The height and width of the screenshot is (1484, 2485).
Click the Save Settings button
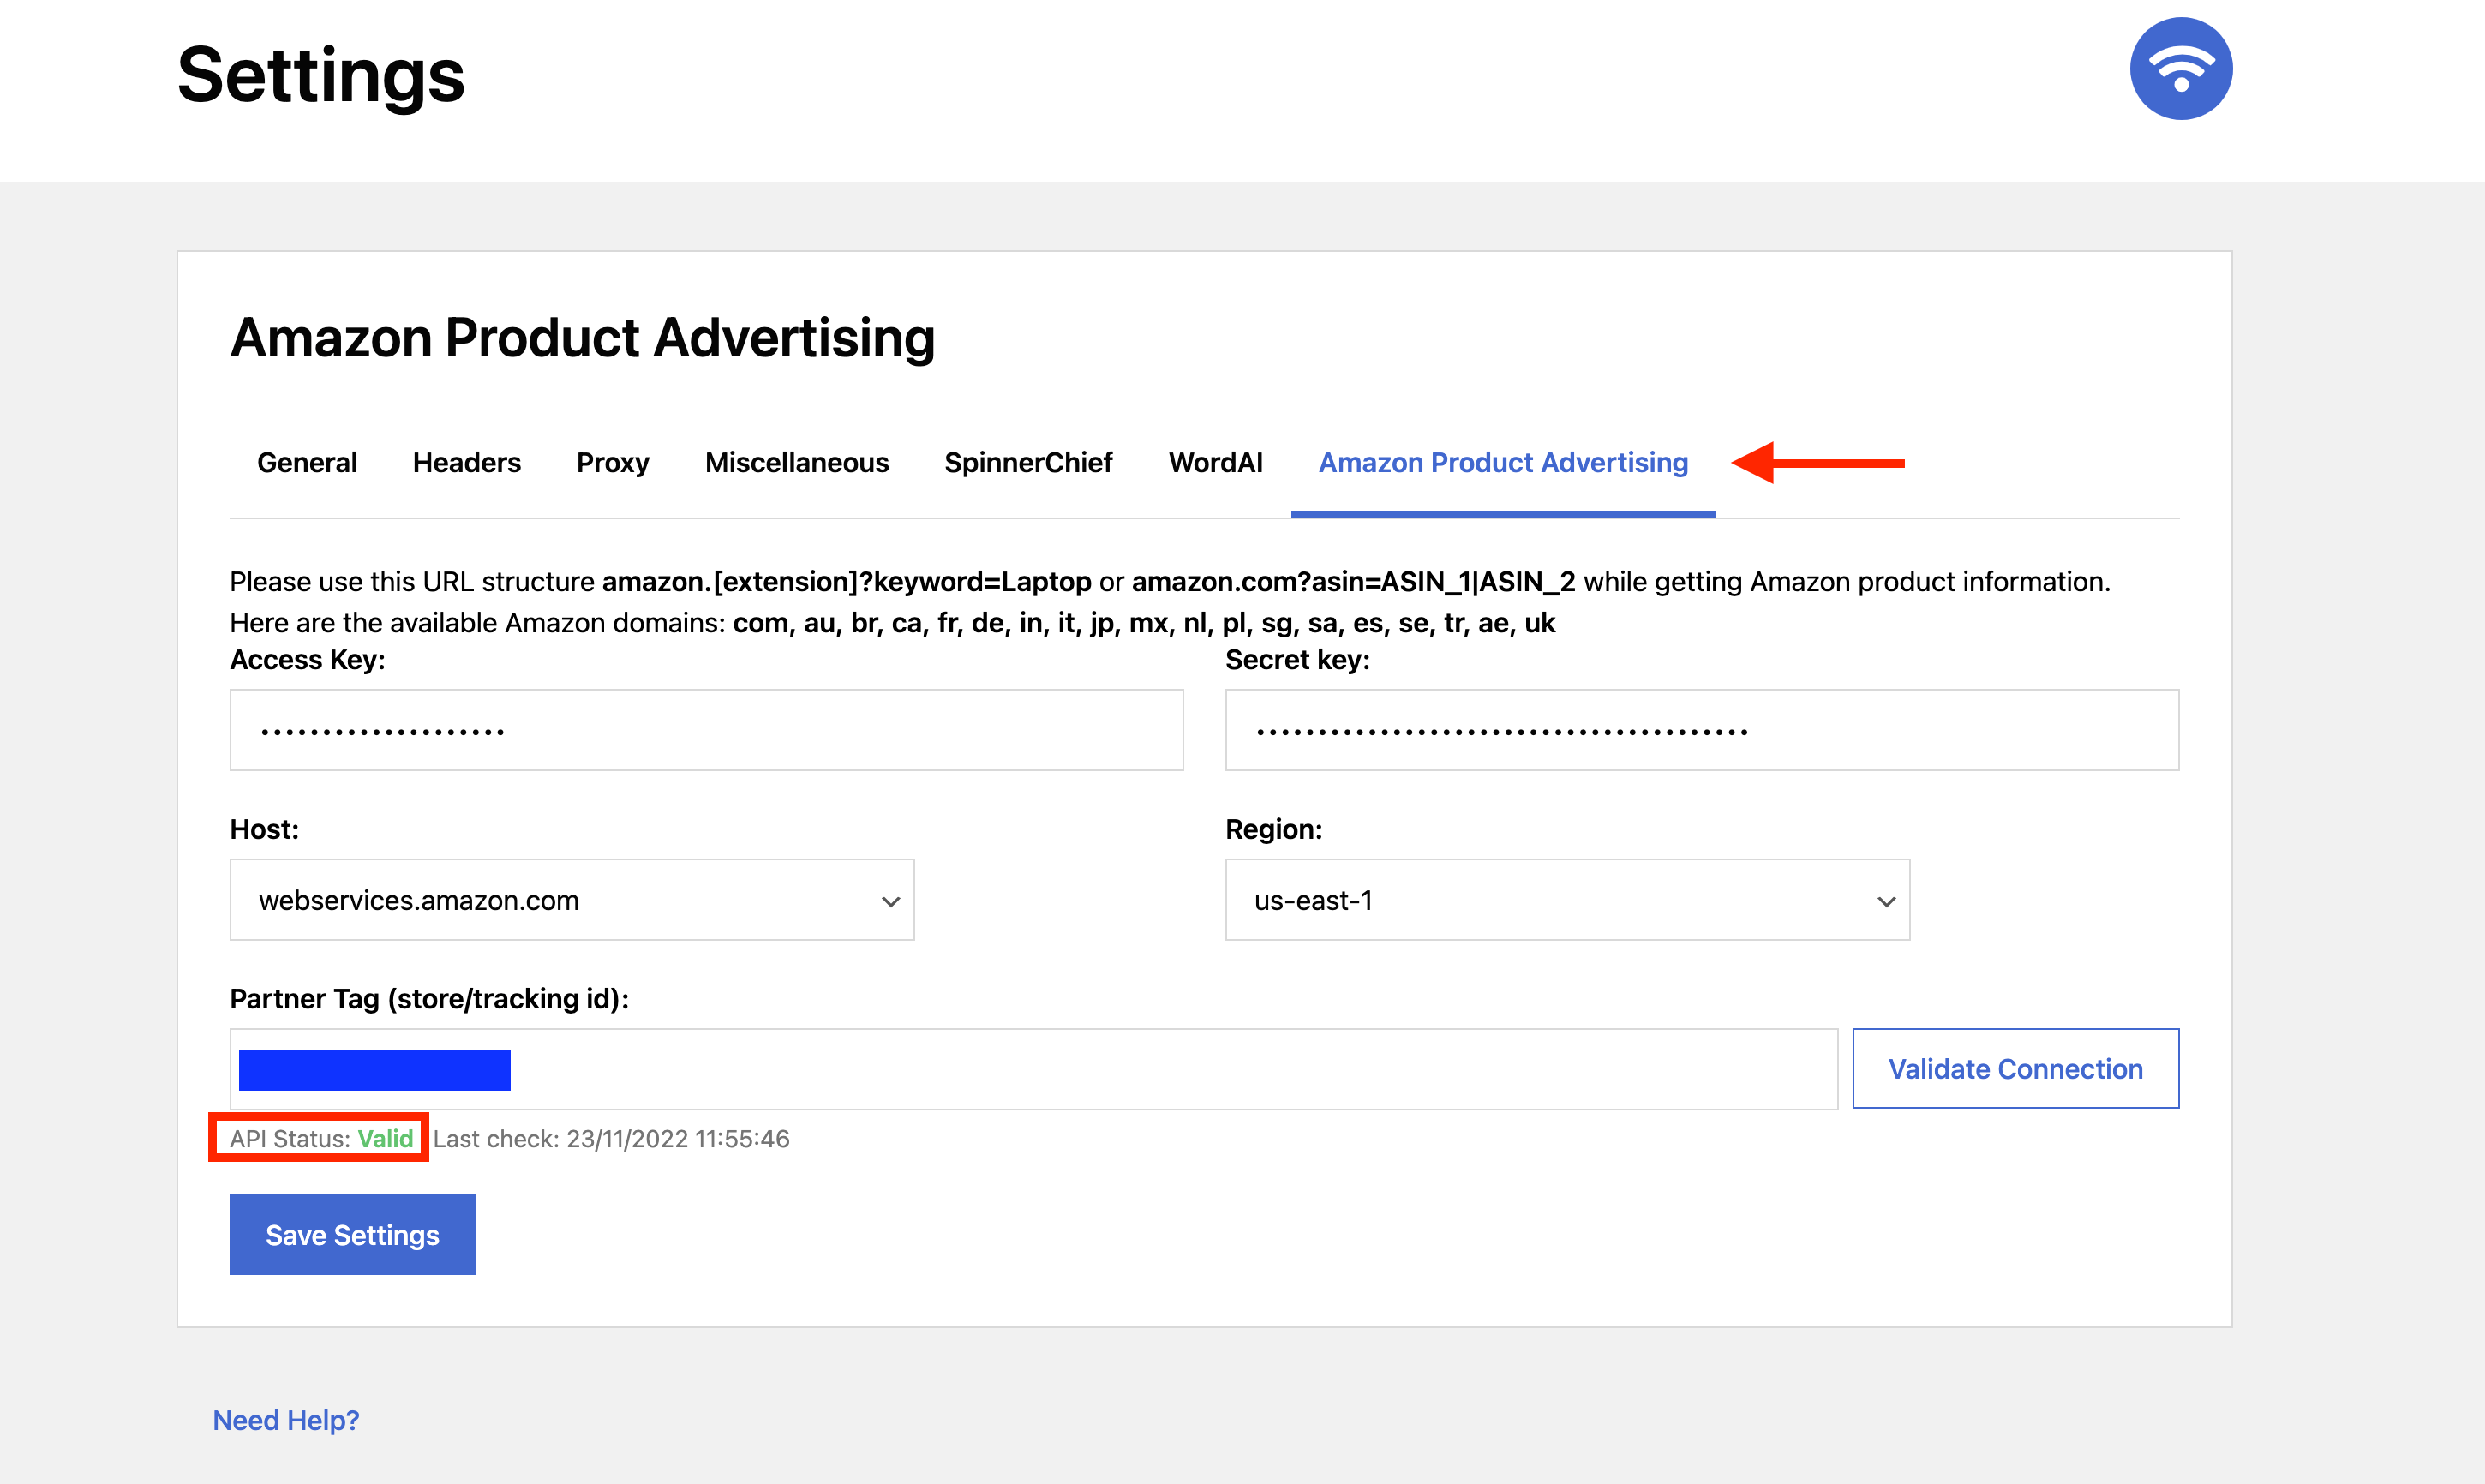(352, 1235)
